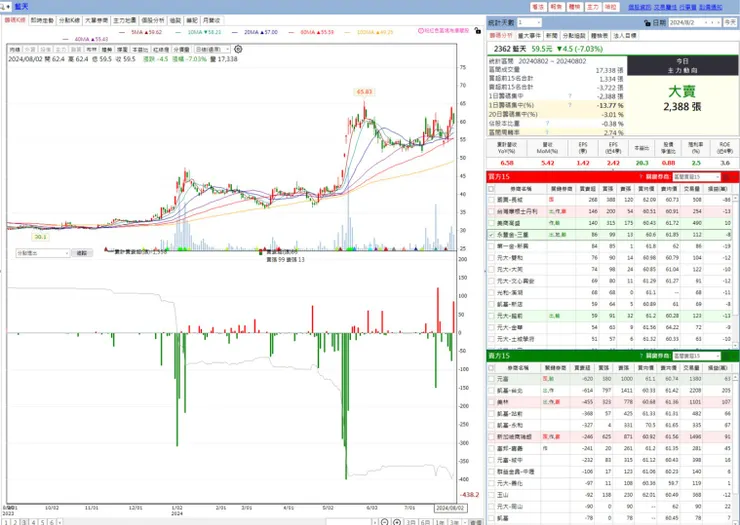Open the dropdown arrow left of zoom-out icon
The image size is (740, 525).
point(375,522)
